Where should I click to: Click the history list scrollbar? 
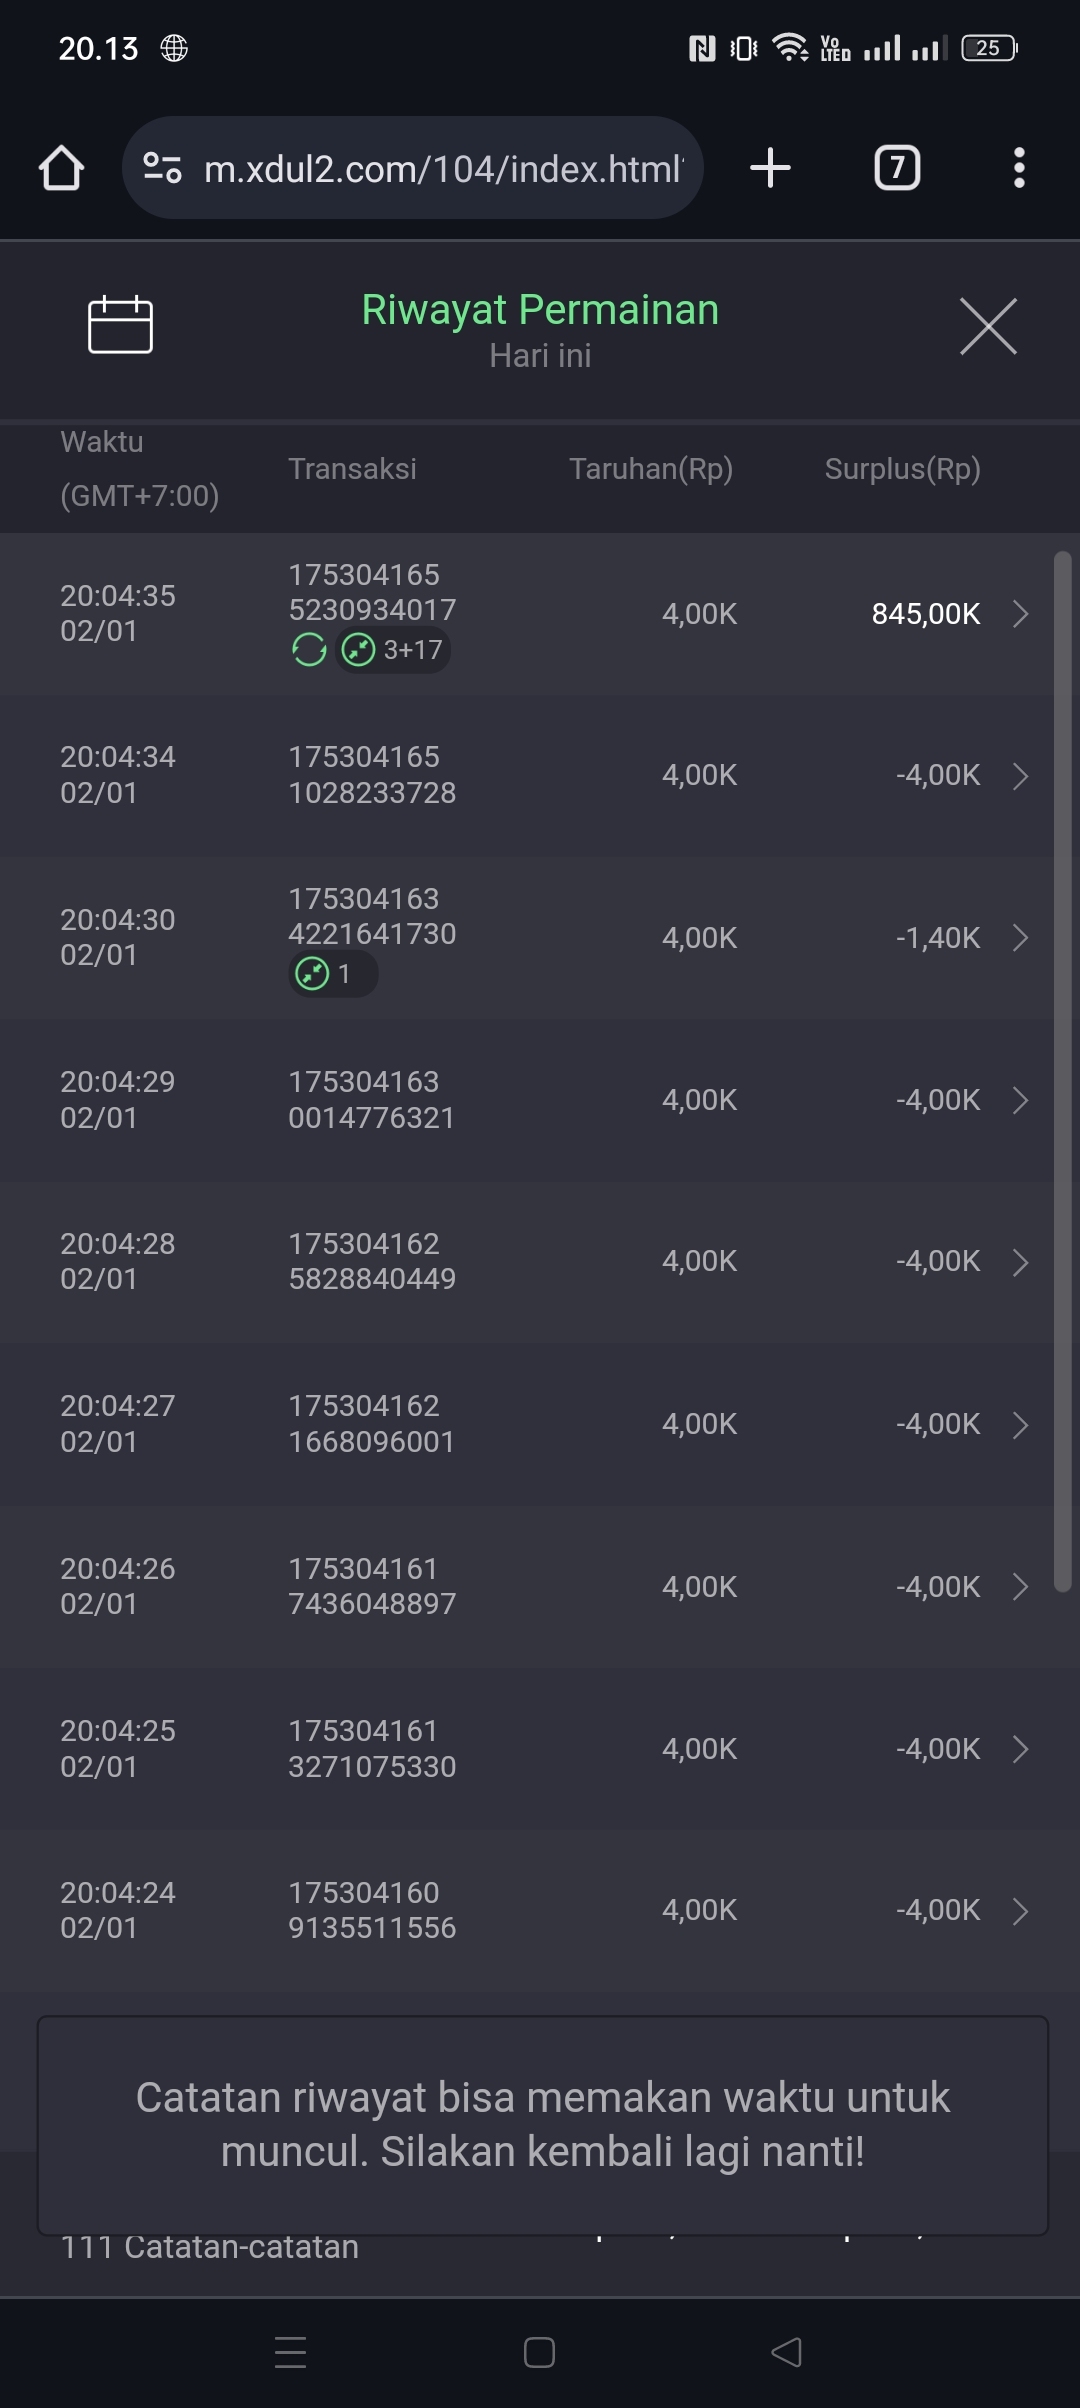[1062, 1070]
